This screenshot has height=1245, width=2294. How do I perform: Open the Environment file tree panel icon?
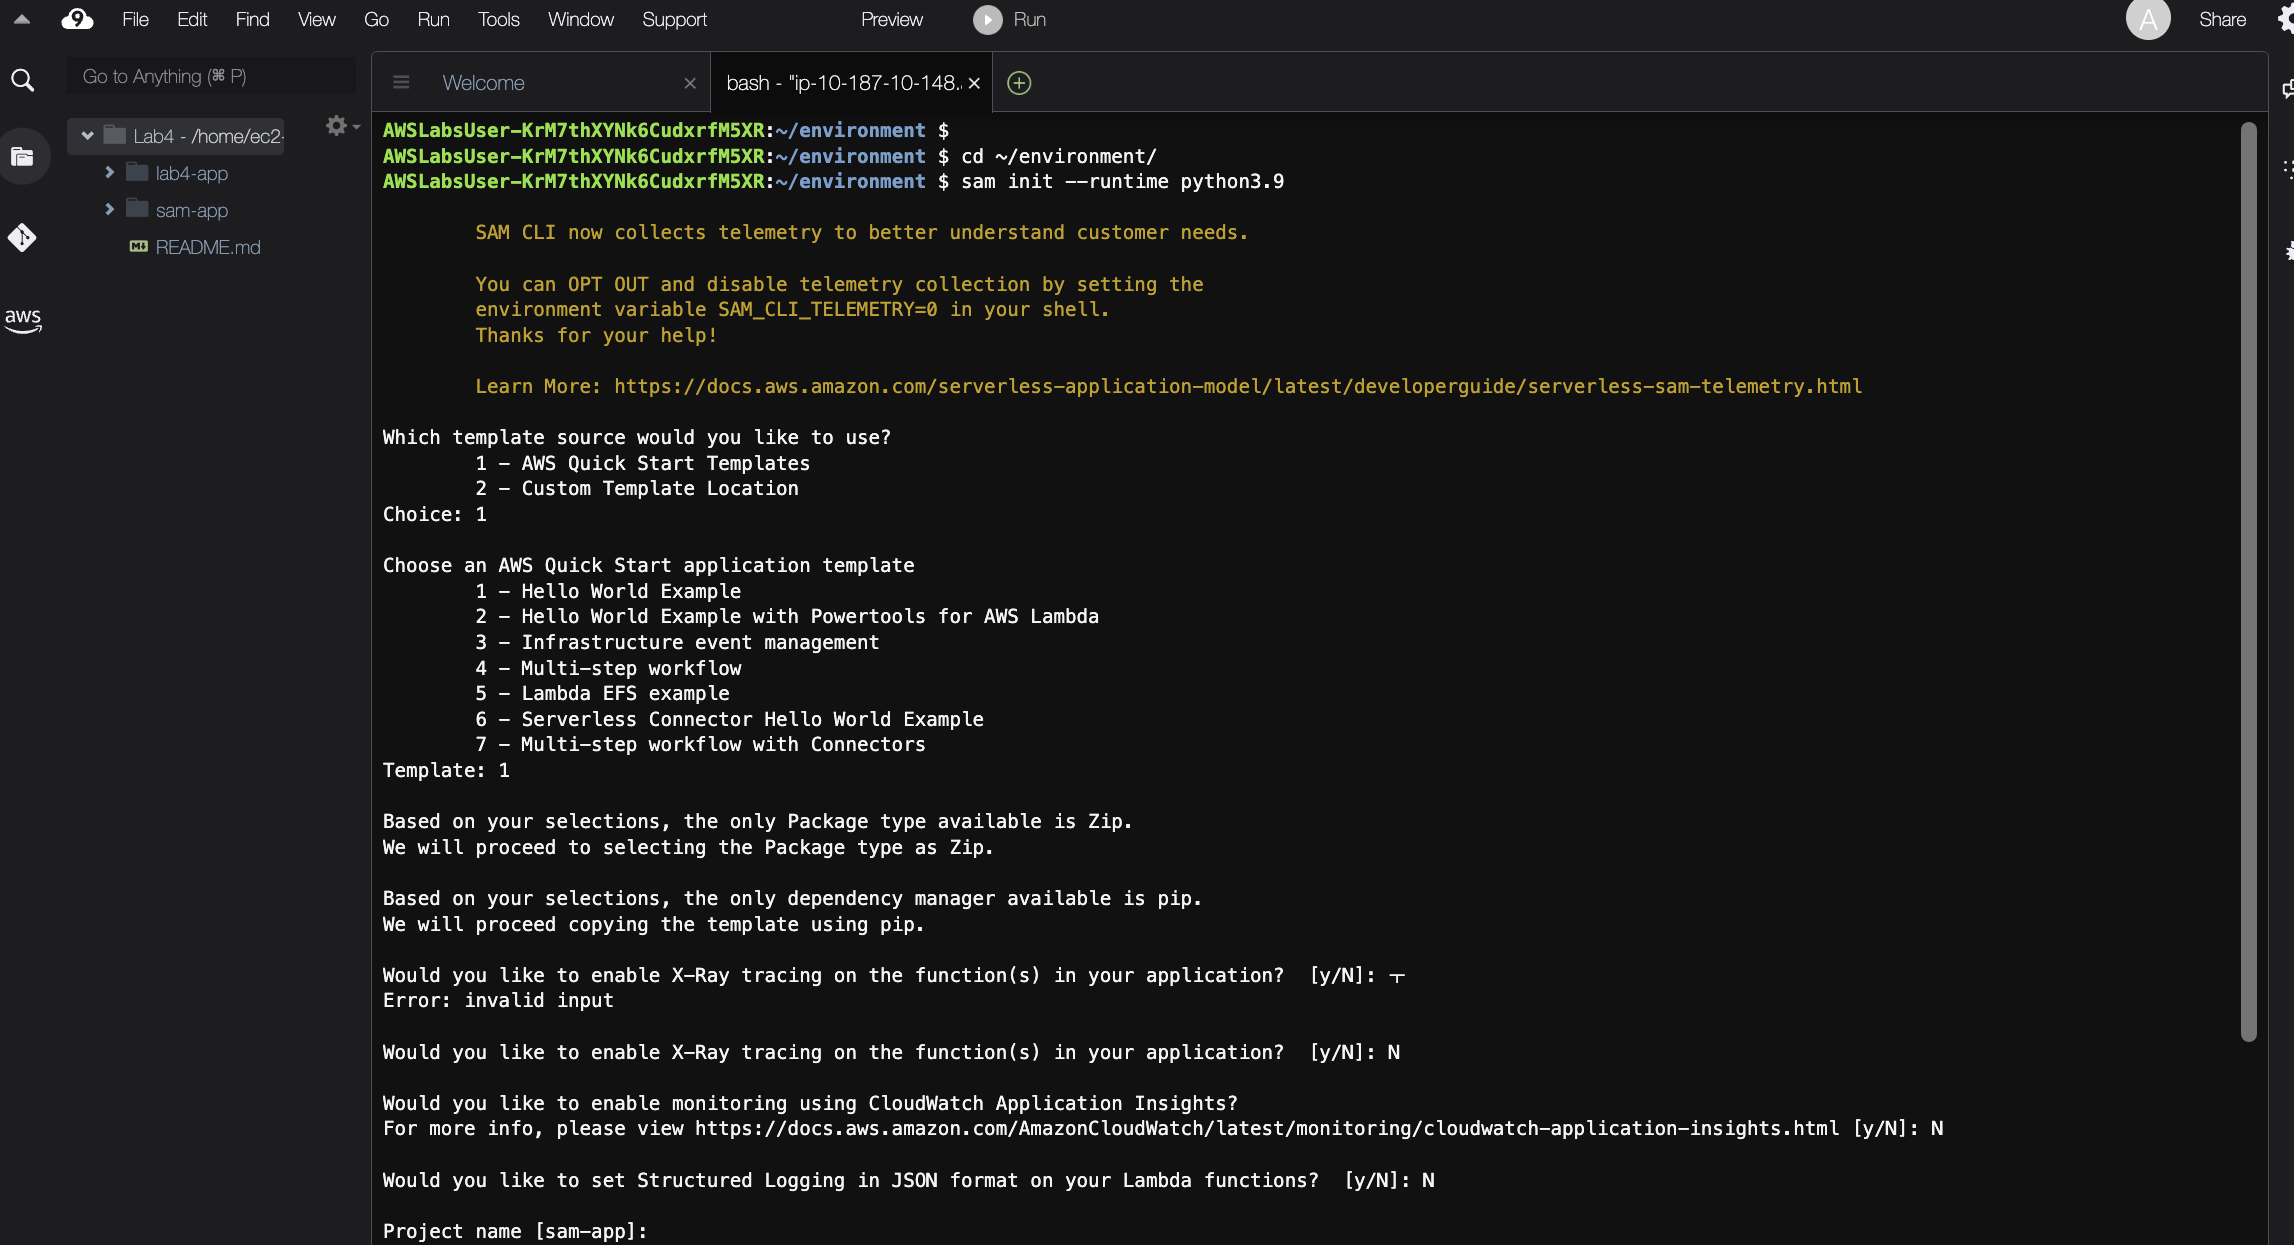[22, 156]
